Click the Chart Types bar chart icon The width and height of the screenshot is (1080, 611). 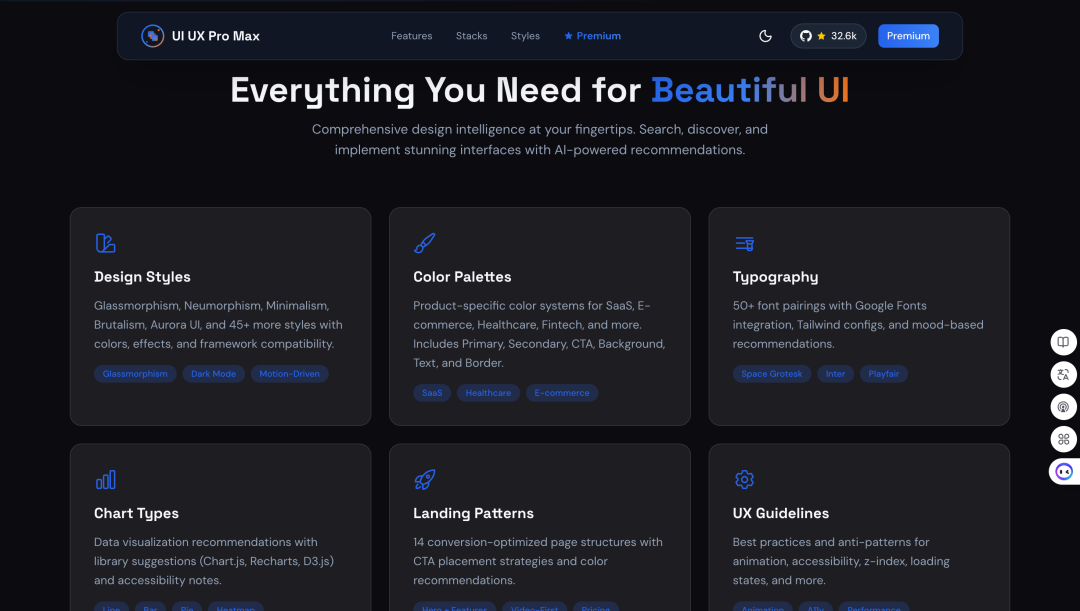click(x=105, y=480)
